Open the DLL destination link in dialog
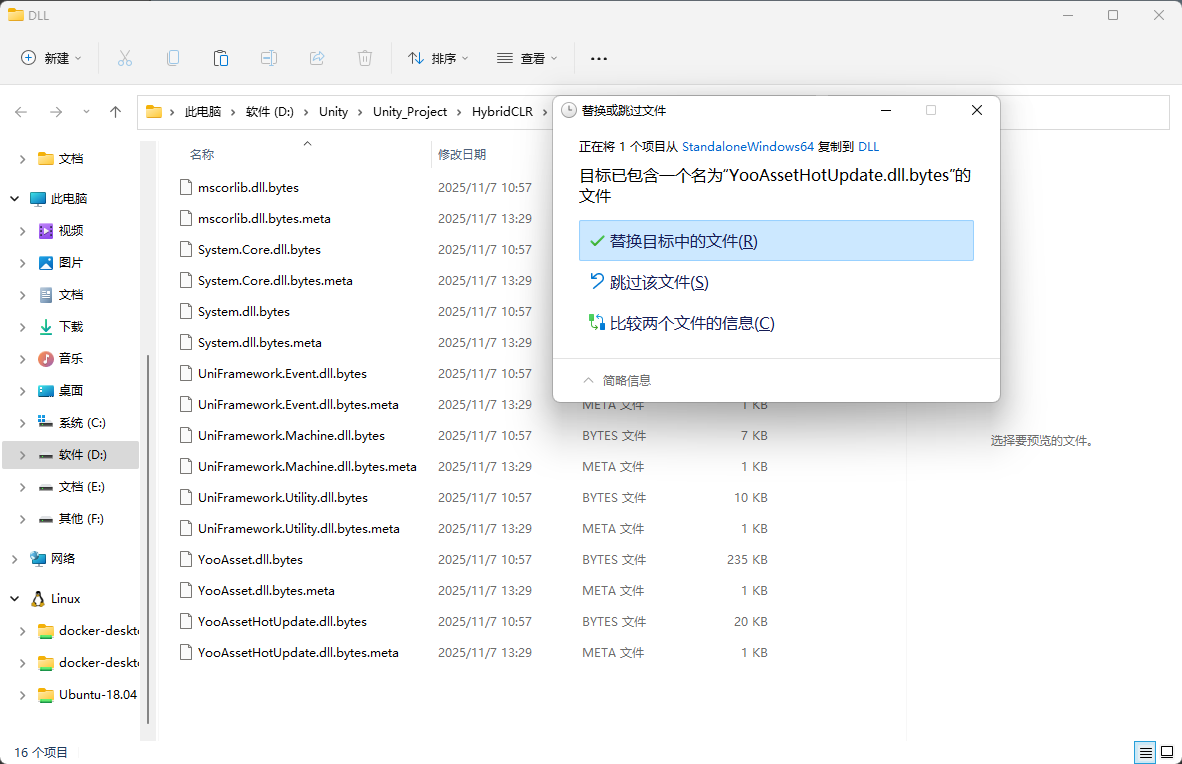This screenshot has height=764, width=1182. tap(868, 146)
